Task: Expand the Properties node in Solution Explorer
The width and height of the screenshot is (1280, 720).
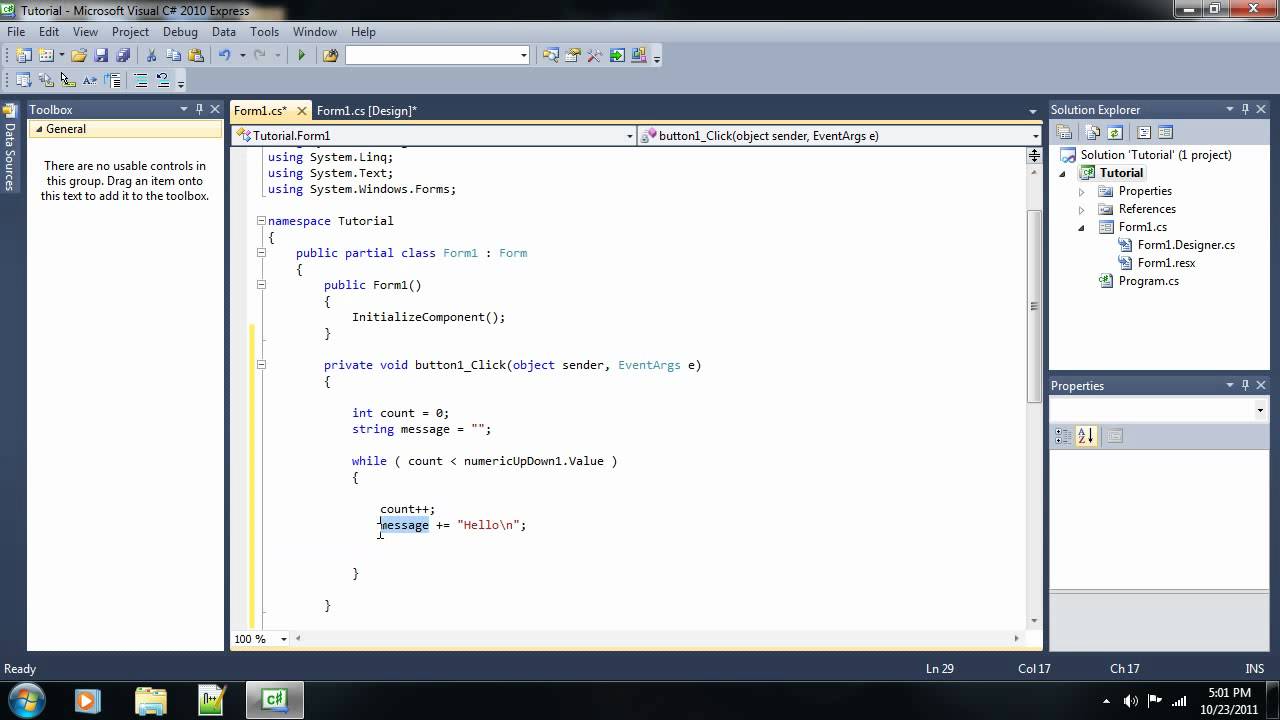Action: [1081, 191]
